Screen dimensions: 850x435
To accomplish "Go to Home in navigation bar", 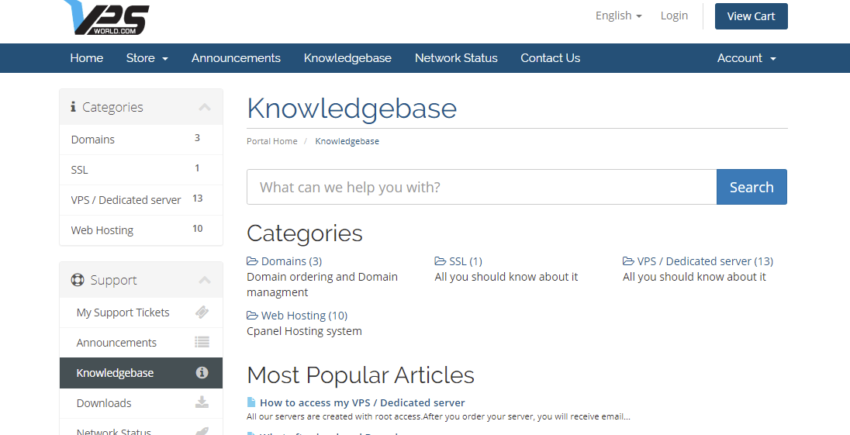I will click(86, 58).
